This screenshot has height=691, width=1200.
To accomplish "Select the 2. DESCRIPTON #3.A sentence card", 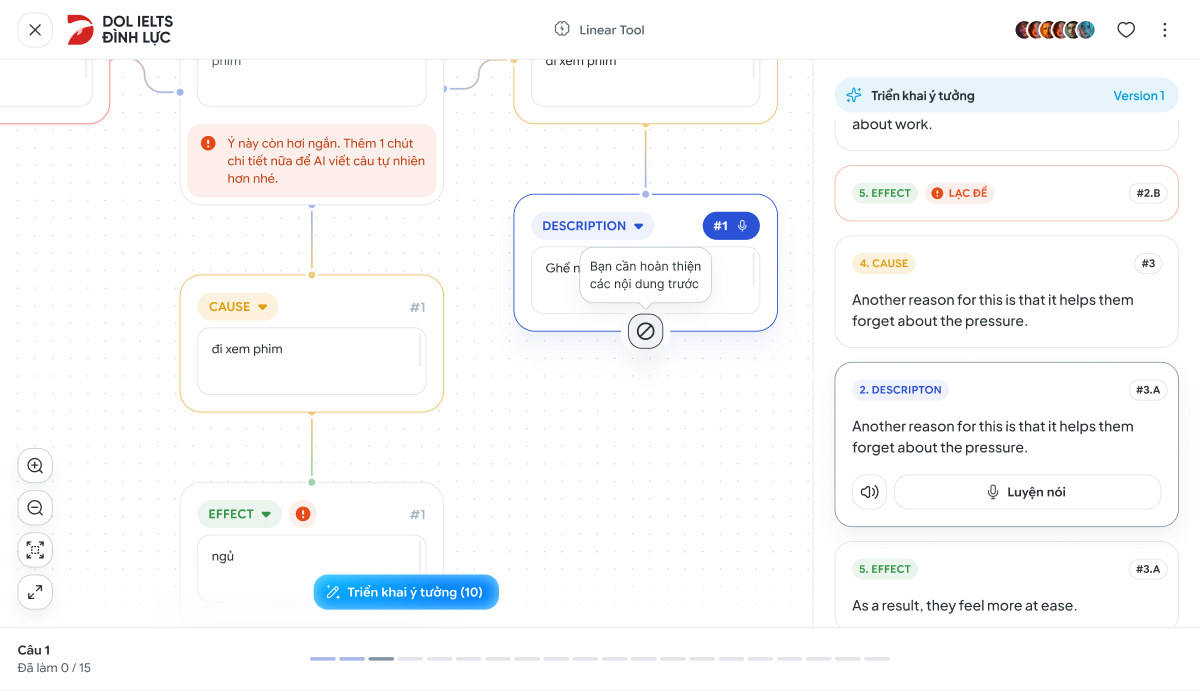I will coord(1007,444).
